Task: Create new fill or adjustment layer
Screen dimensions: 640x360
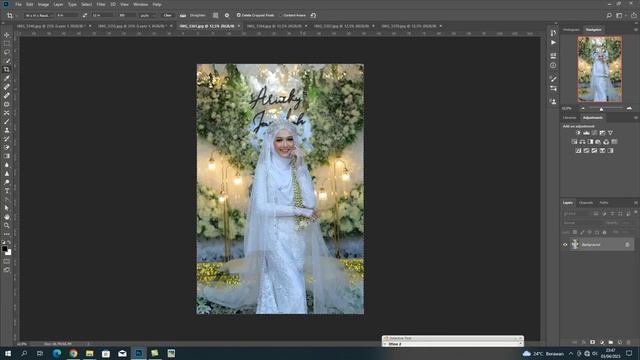Action: (602, 342)
